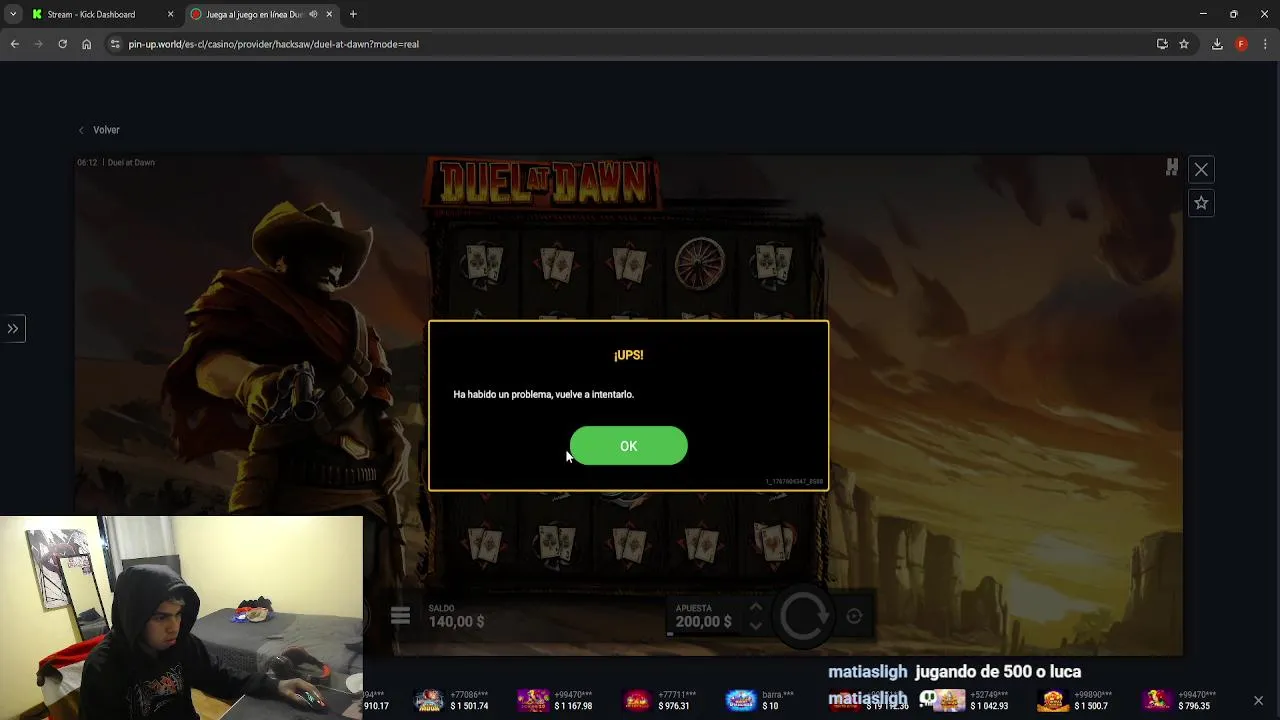Expand the left sidebar with the double-arrow icon
This screenshot has height=720, width=1280.
coord(13,329)
